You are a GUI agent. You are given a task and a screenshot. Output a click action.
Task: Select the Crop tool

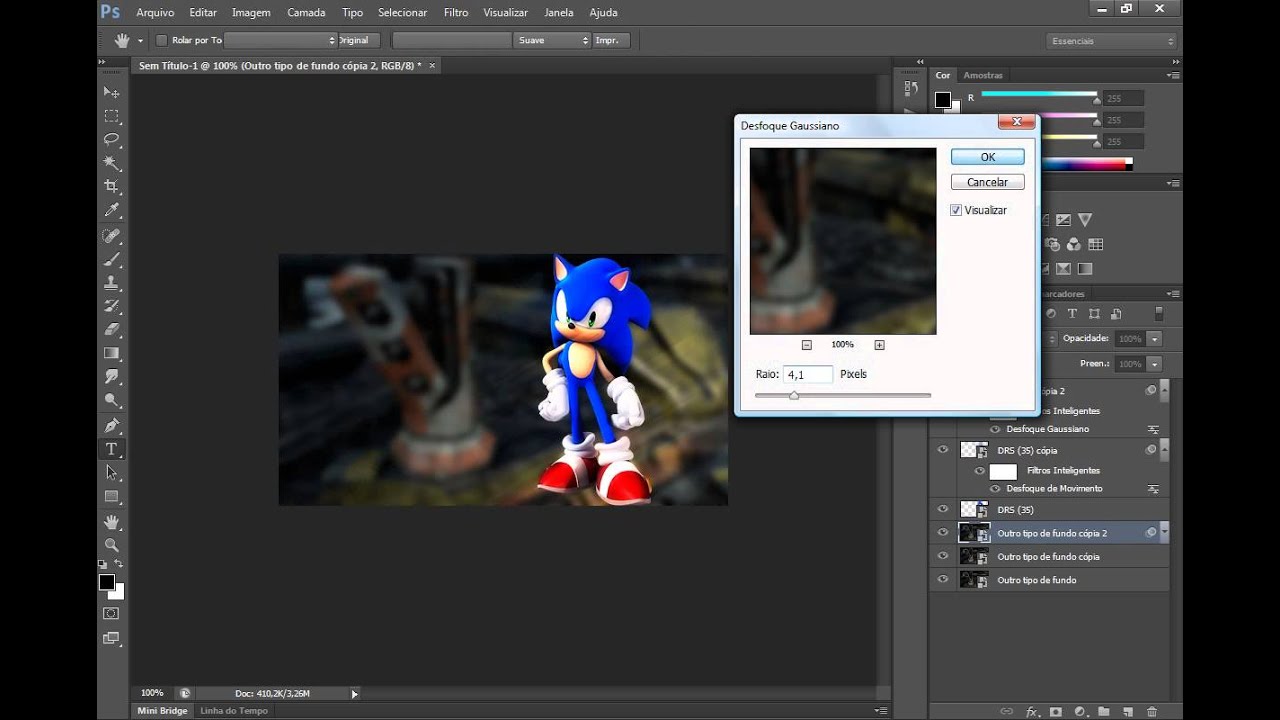point(112,187)
